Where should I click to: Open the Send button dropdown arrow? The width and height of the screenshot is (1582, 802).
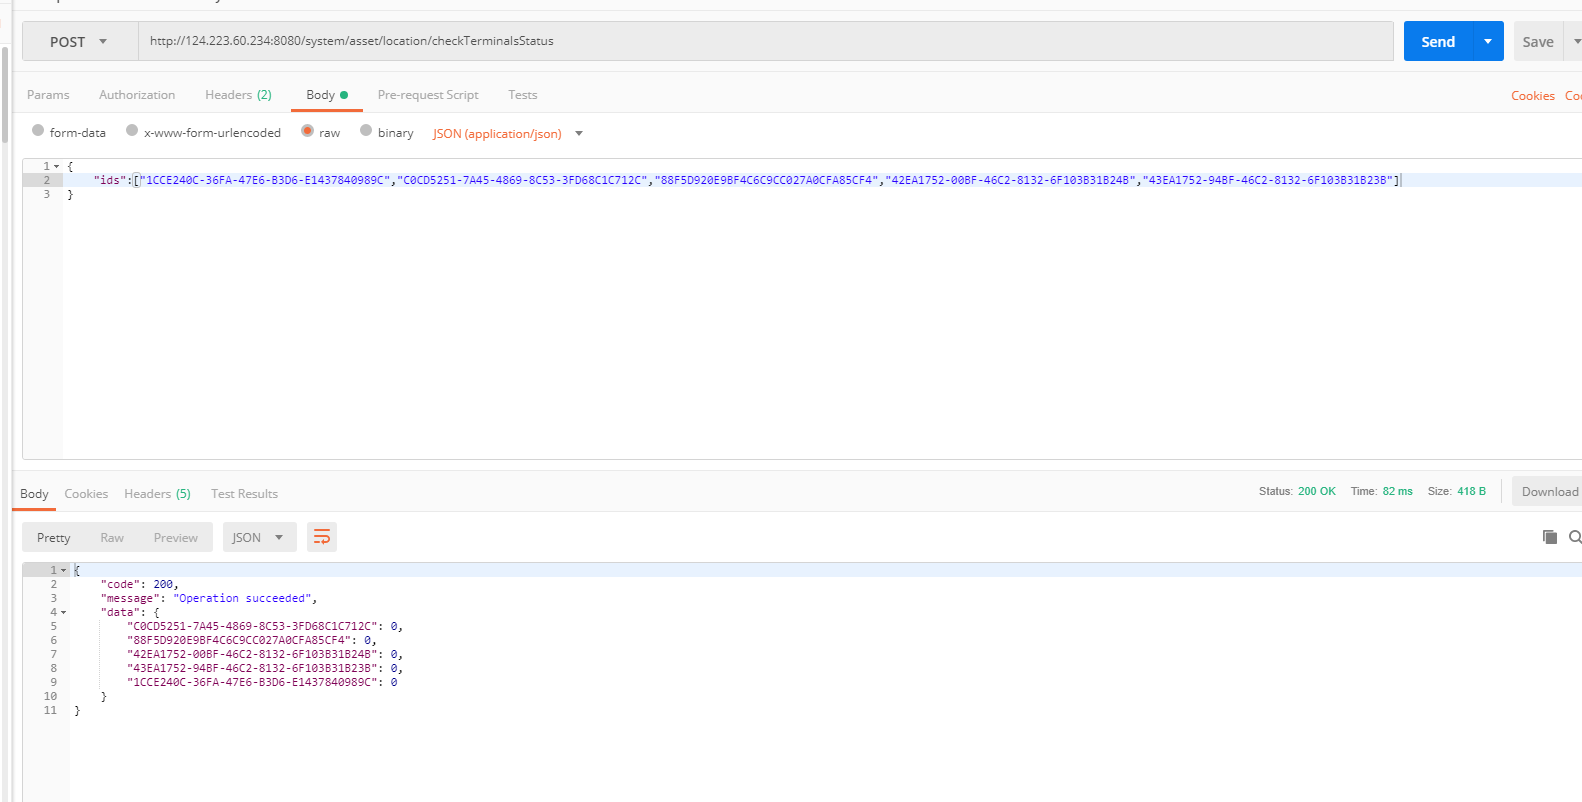(x=1488, y=41)
